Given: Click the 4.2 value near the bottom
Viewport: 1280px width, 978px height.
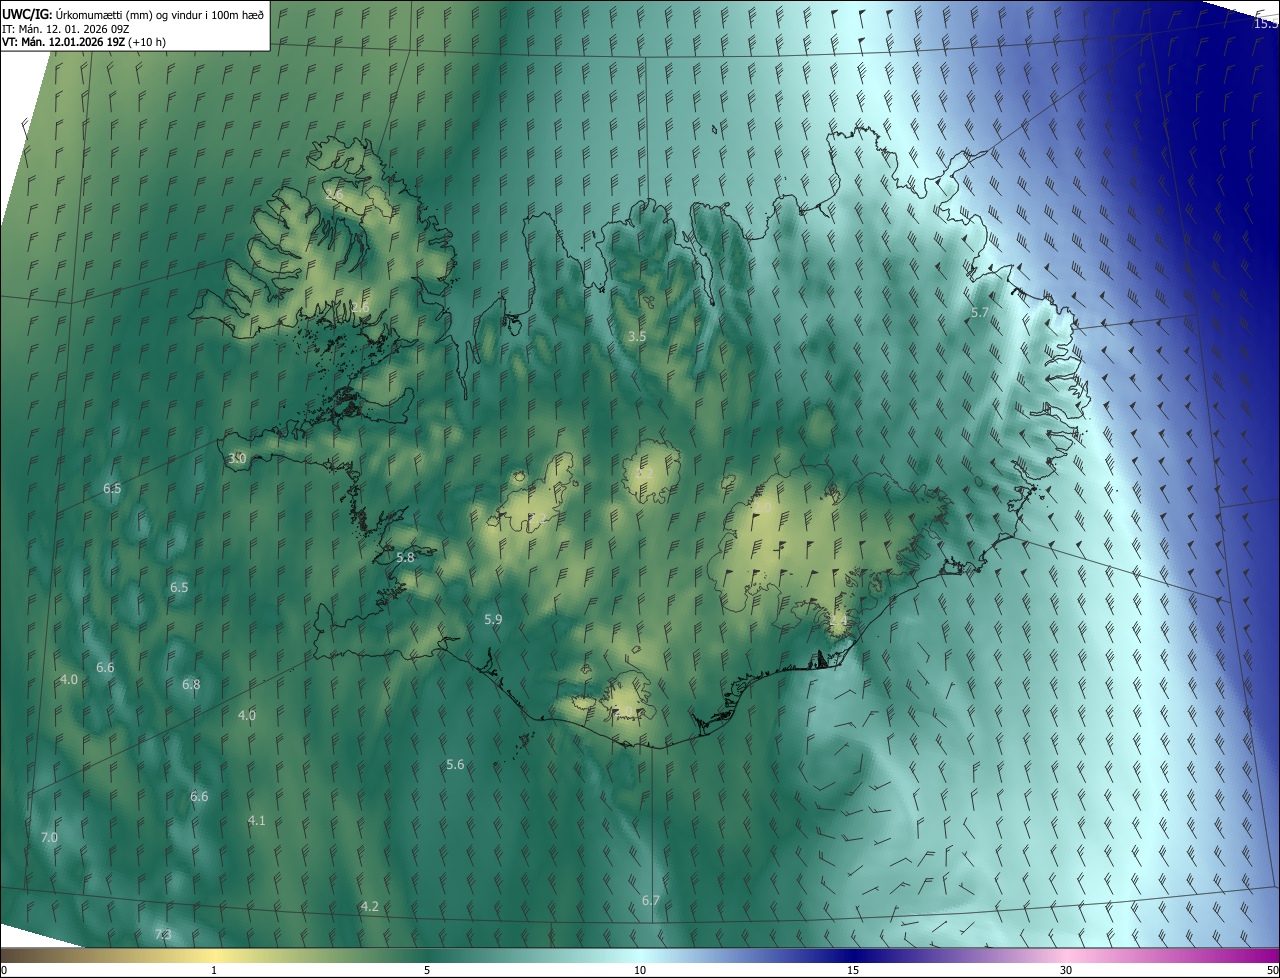Looking at the screenshot, I should pos(369,907).
